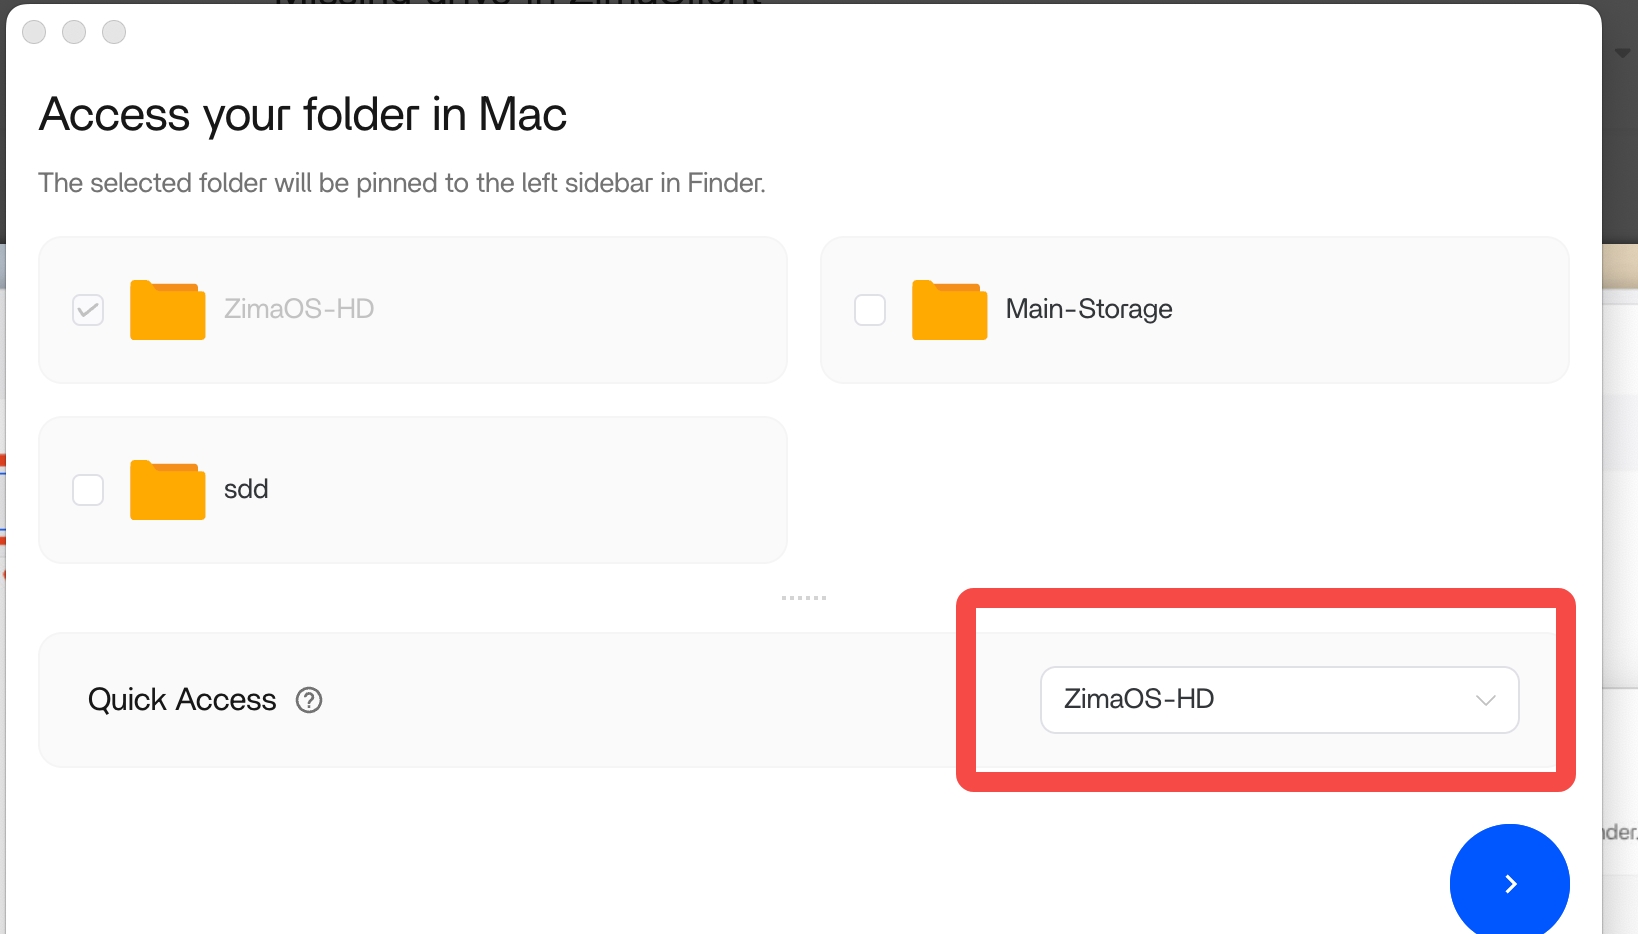Click the Main-Storage folder icon
The width and height of the screenshot is (1638, 934).
coord(949,310)
